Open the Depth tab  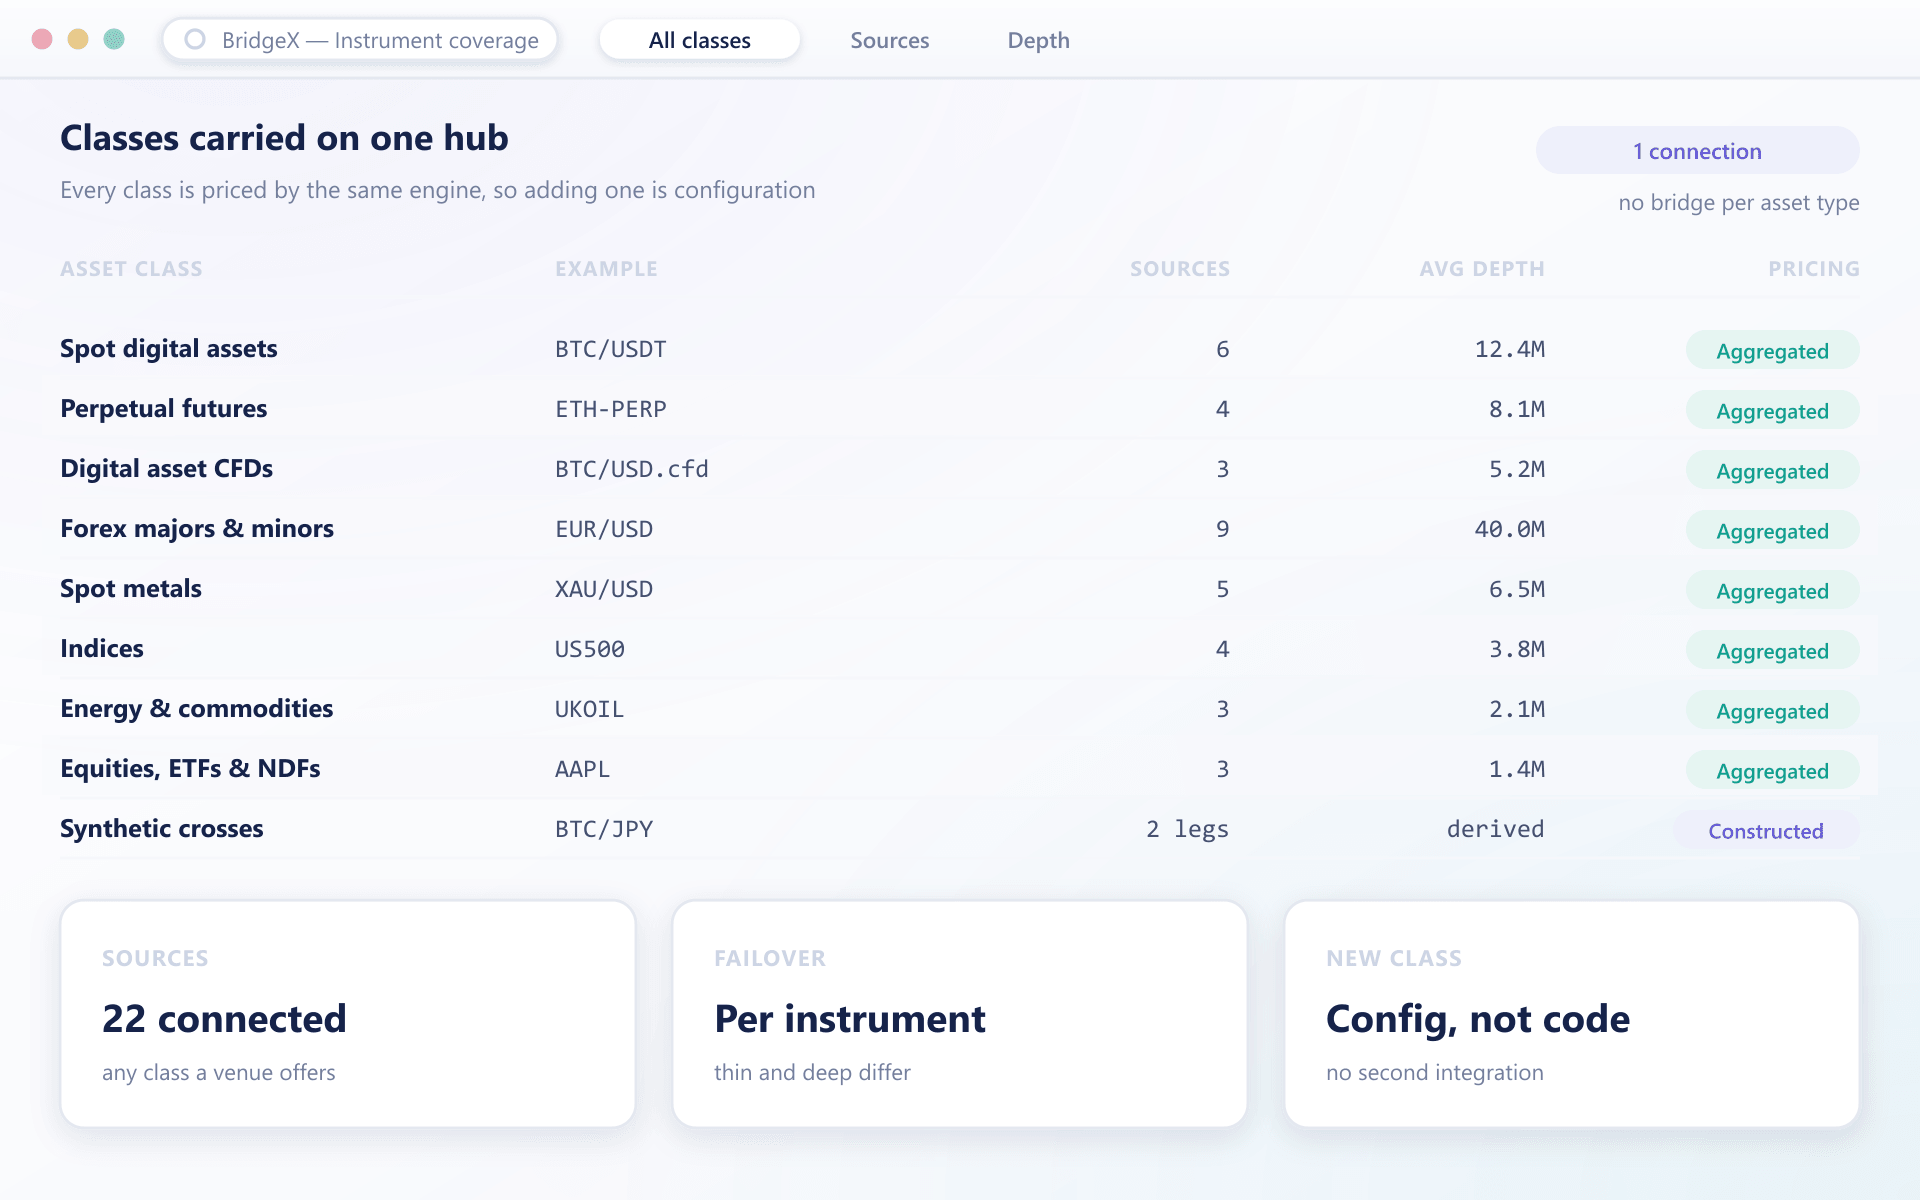point(1038,40)
